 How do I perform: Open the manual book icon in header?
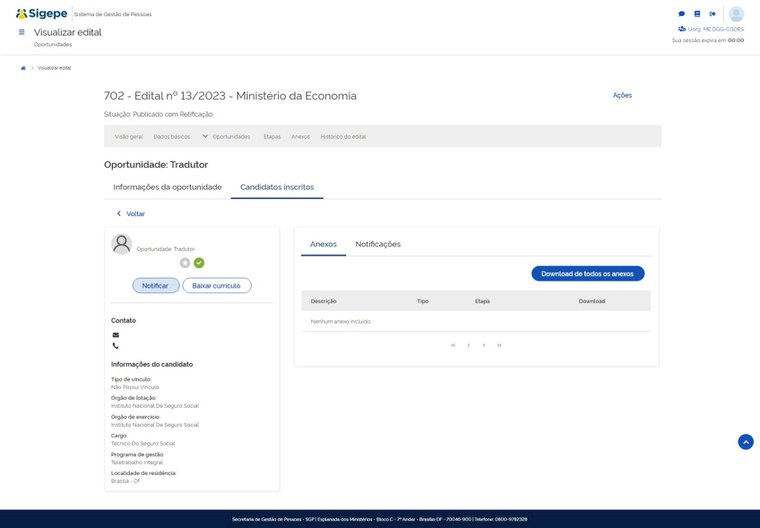[697, 14]
